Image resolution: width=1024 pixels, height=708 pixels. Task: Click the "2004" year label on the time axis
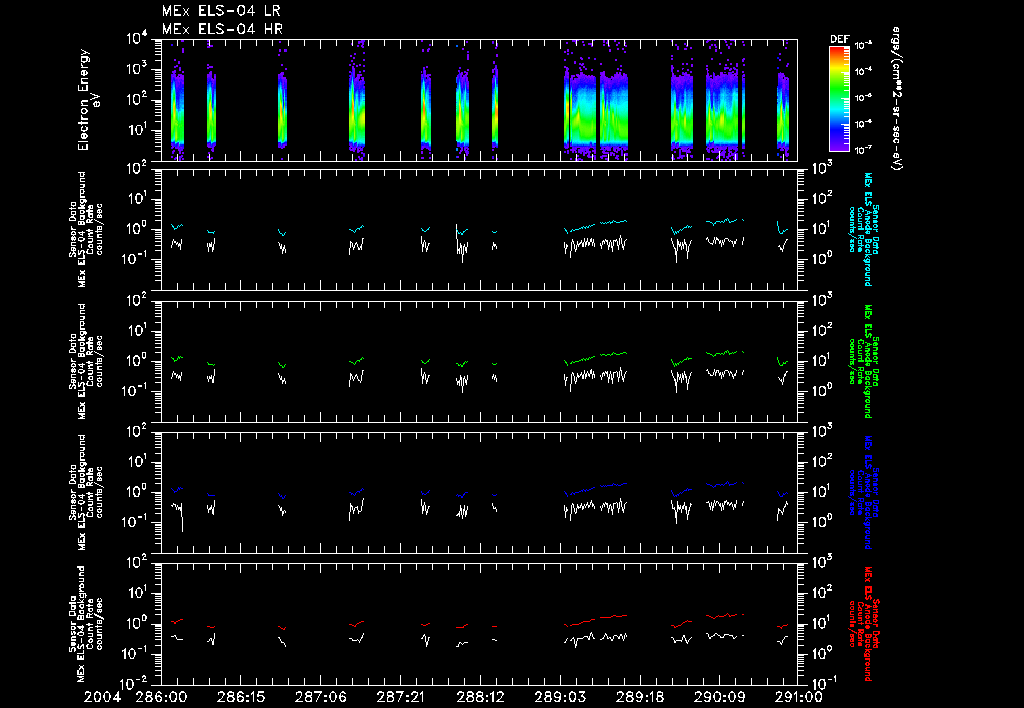(x=103, y=697)
